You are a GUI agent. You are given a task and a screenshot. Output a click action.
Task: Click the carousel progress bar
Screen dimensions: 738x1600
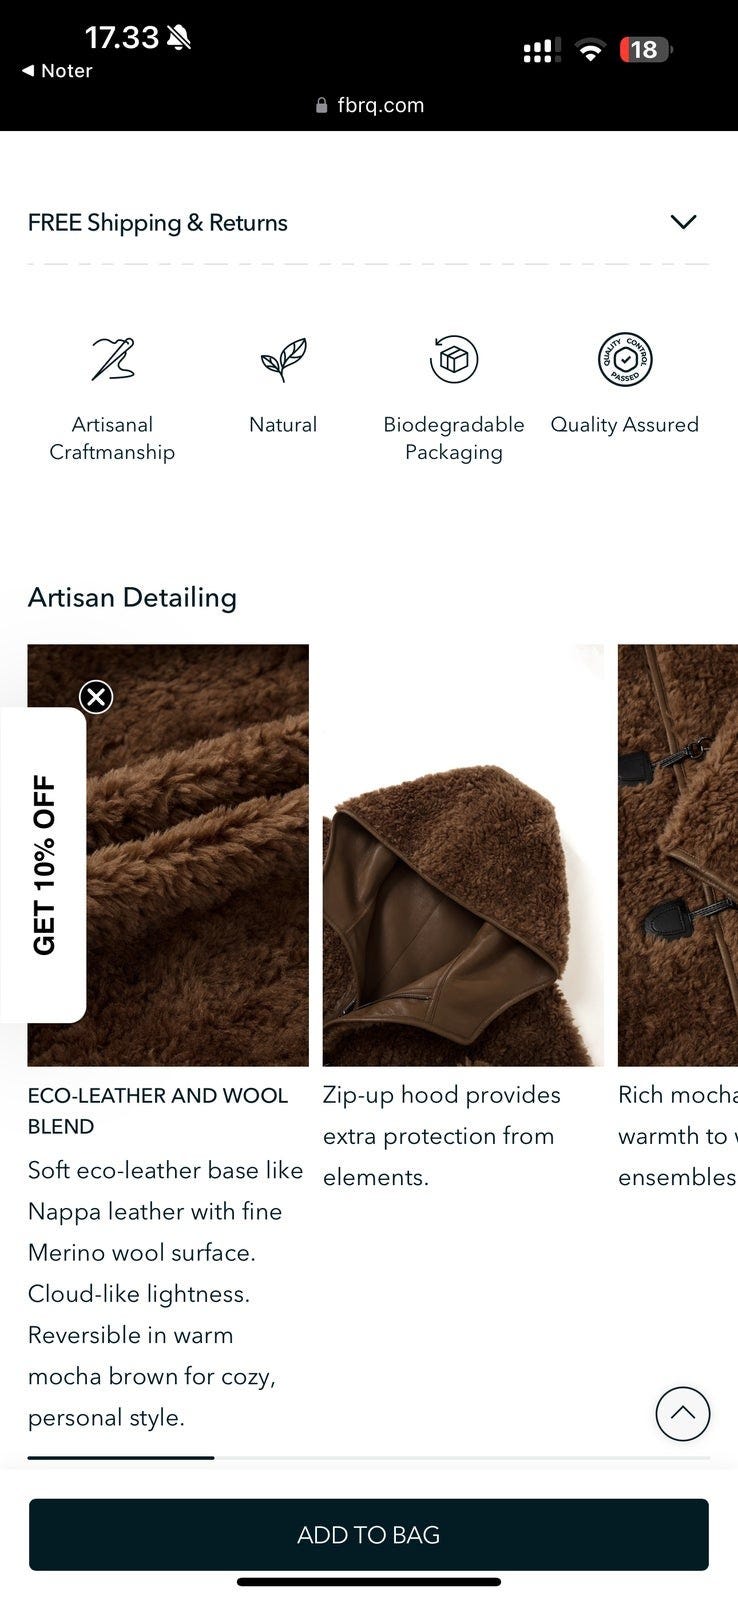(369, 1458)
